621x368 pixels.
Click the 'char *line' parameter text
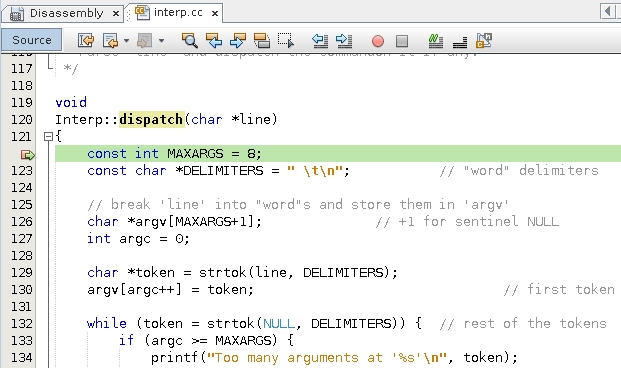(x=230, y=119)
